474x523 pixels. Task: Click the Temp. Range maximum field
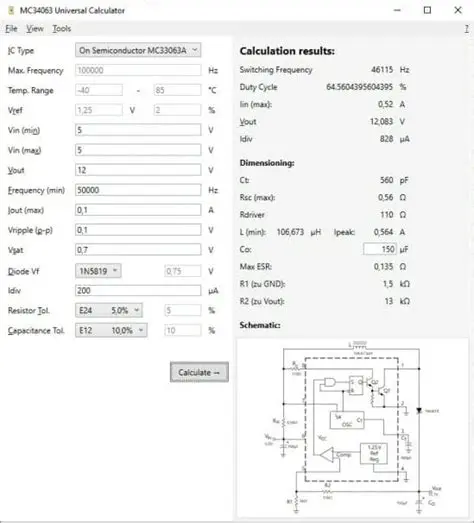[177, 90]
